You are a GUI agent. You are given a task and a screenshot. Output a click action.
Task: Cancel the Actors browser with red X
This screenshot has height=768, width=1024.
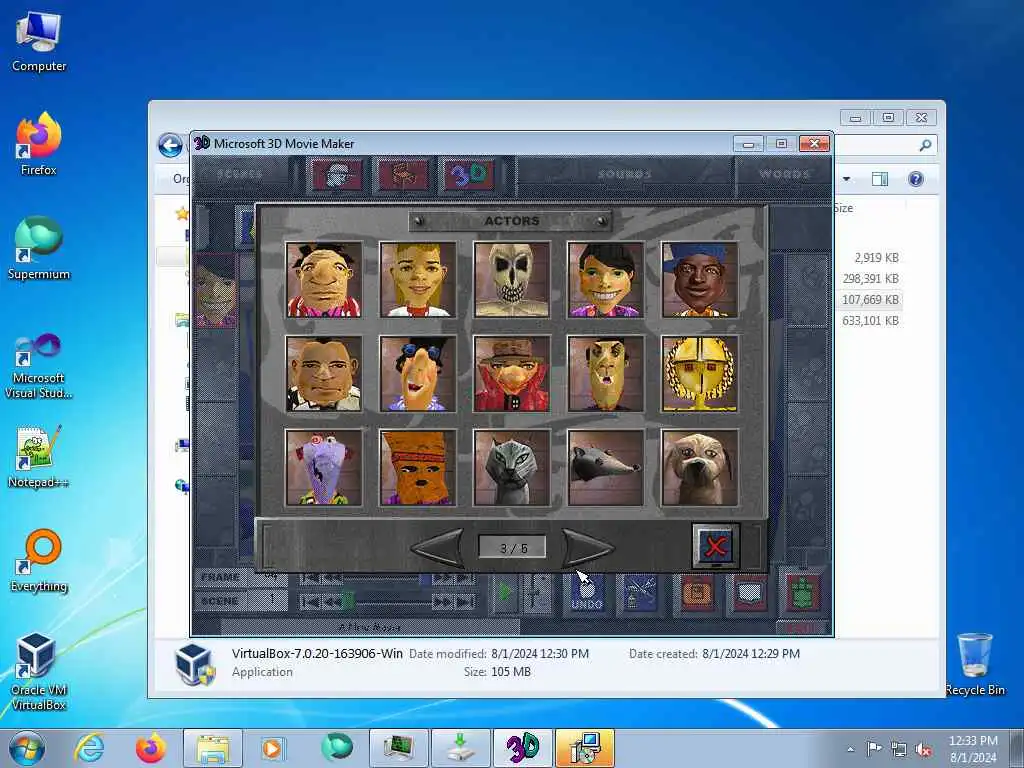pos(716,546)
